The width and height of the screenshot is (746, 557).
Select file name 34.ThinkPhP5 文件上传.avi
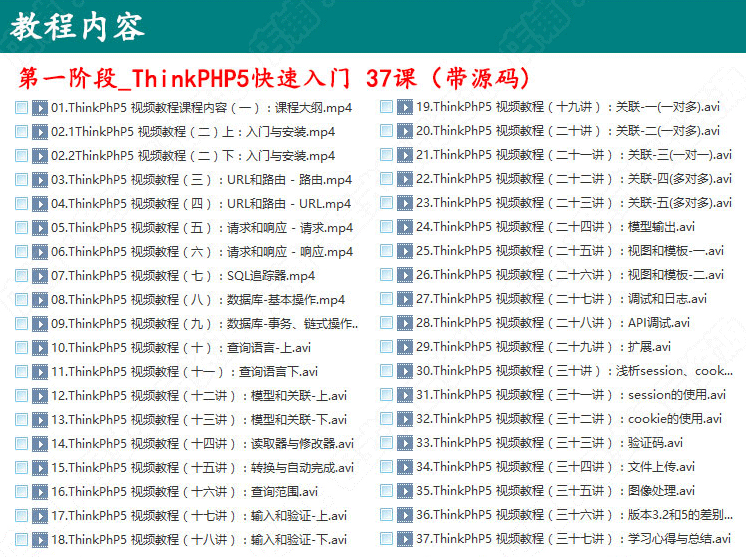tap(555, 467)
